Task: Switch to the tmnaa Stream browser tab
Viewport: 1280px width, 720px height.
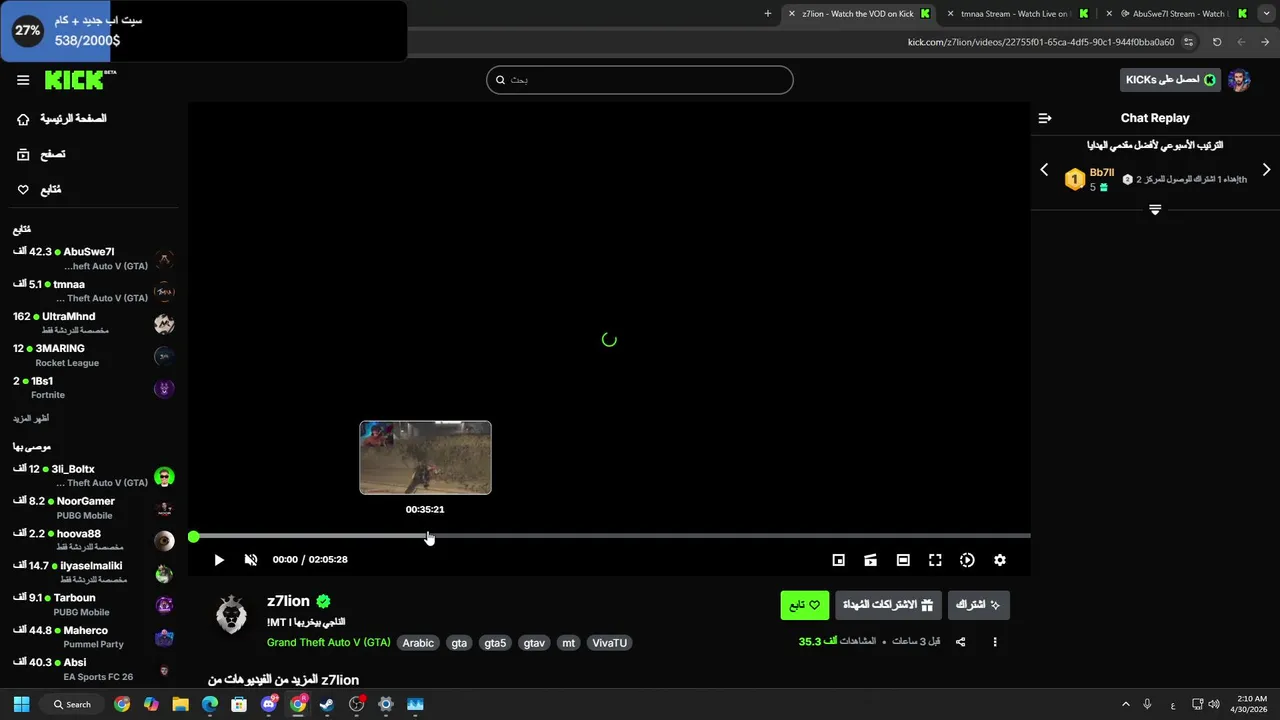Action: pyautogui.click(x=1016, y=14)
